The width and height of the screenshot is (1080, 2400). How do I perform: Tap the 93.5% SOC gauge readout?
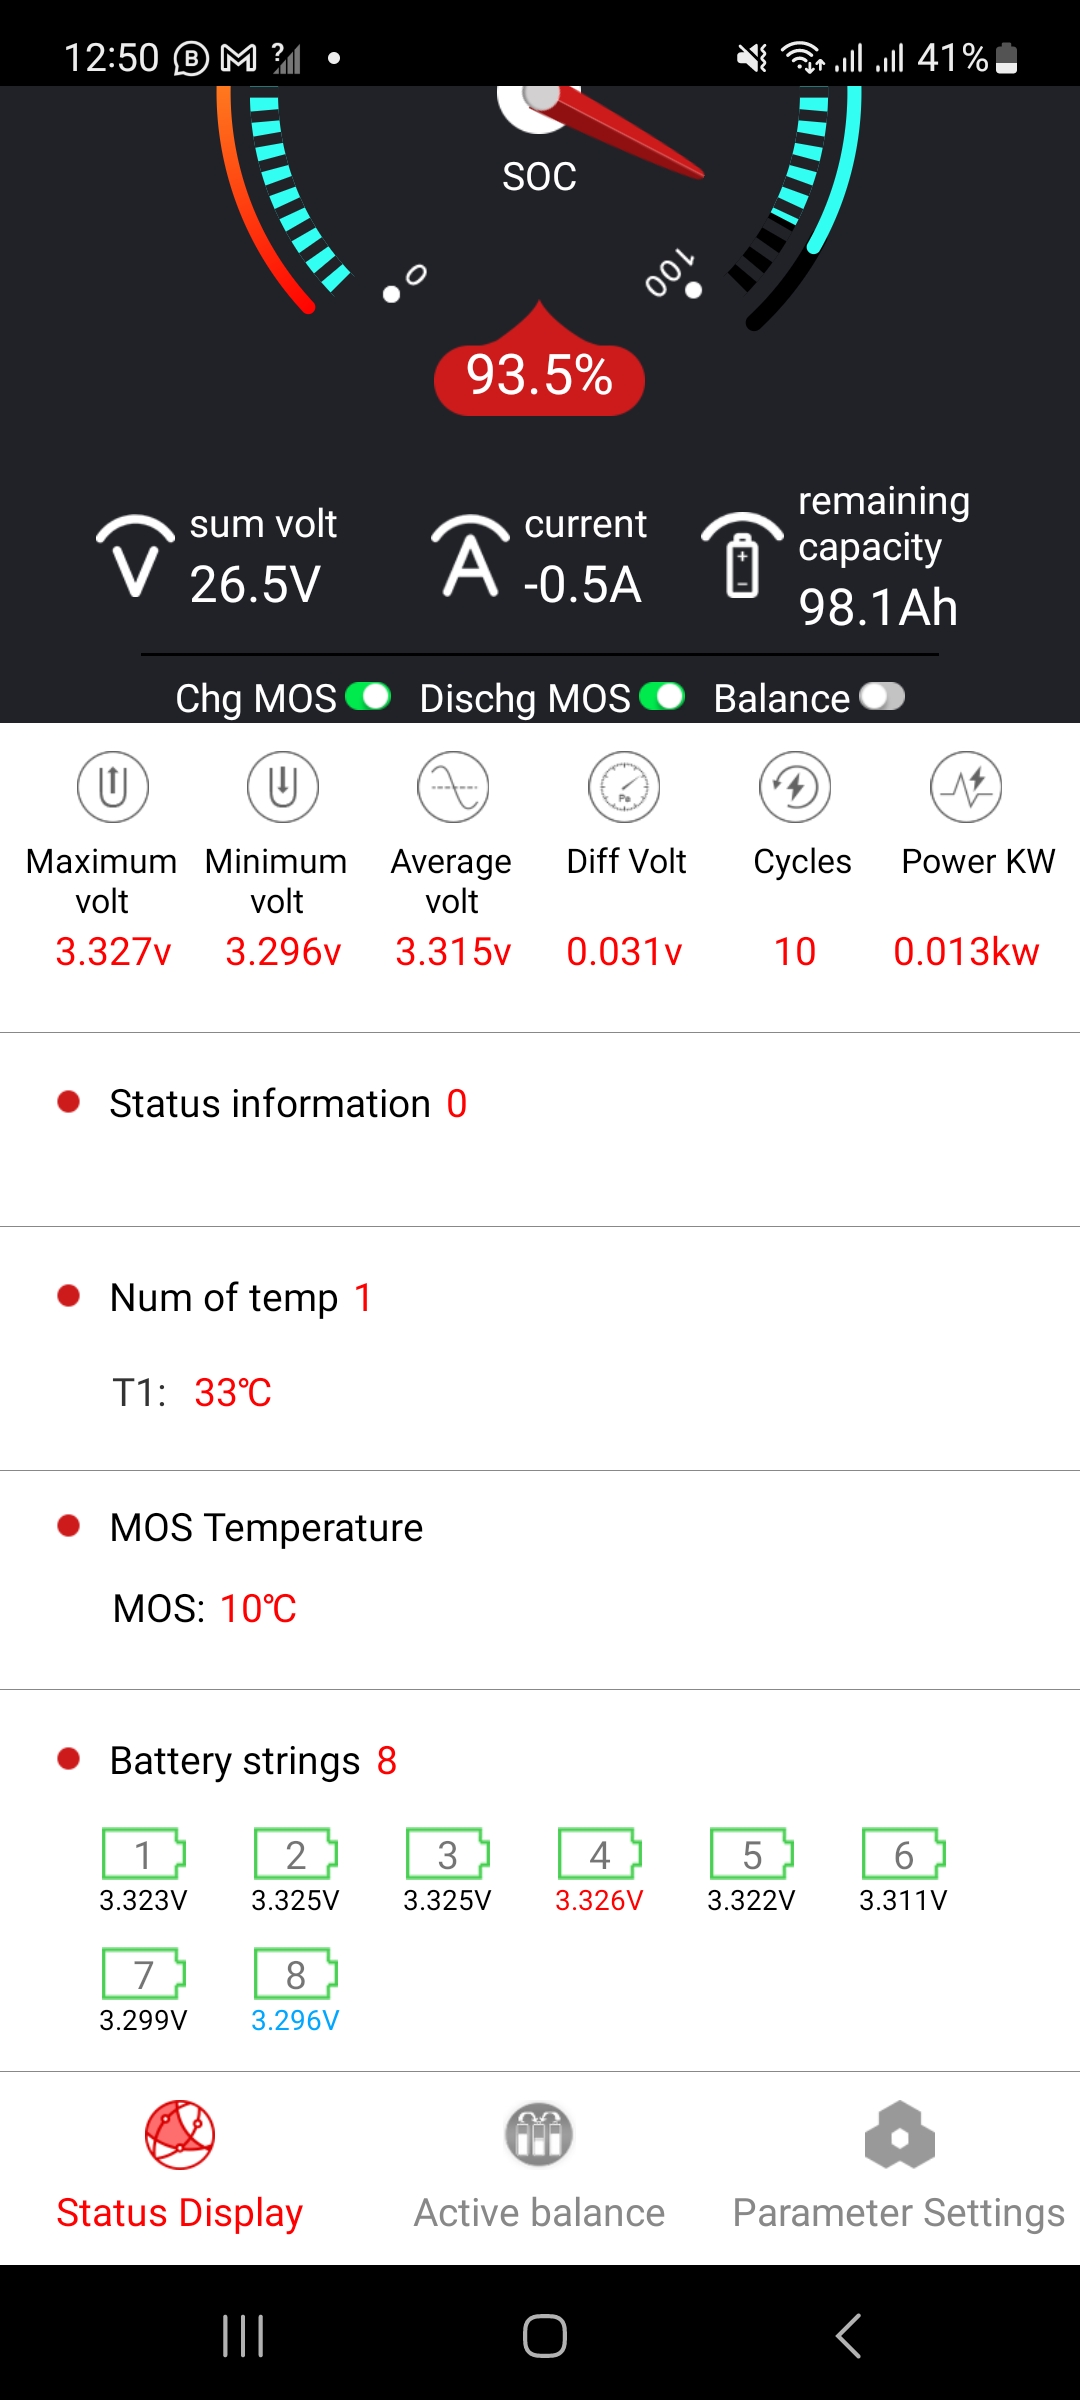539,377
